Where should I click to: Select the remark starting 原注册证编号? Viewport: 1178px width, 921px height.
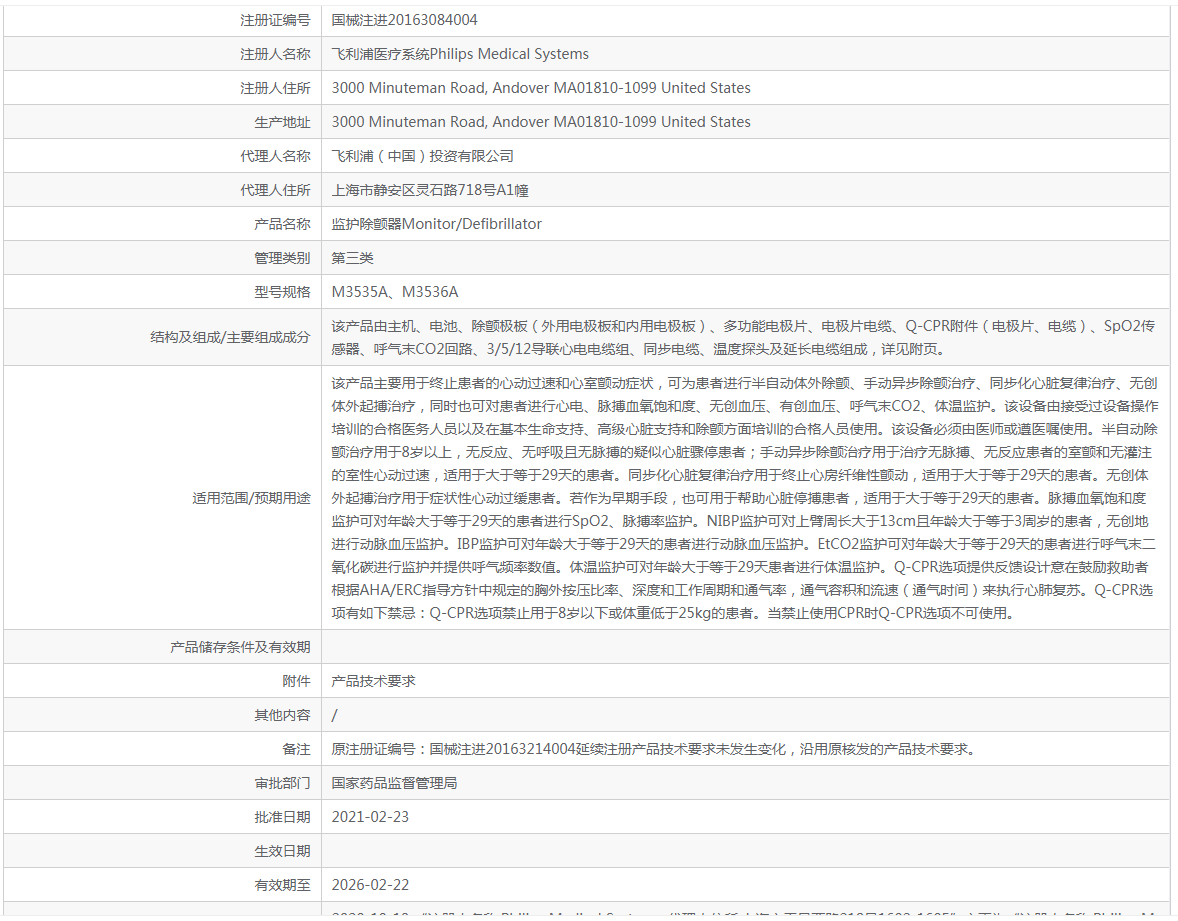pos(654,750)
